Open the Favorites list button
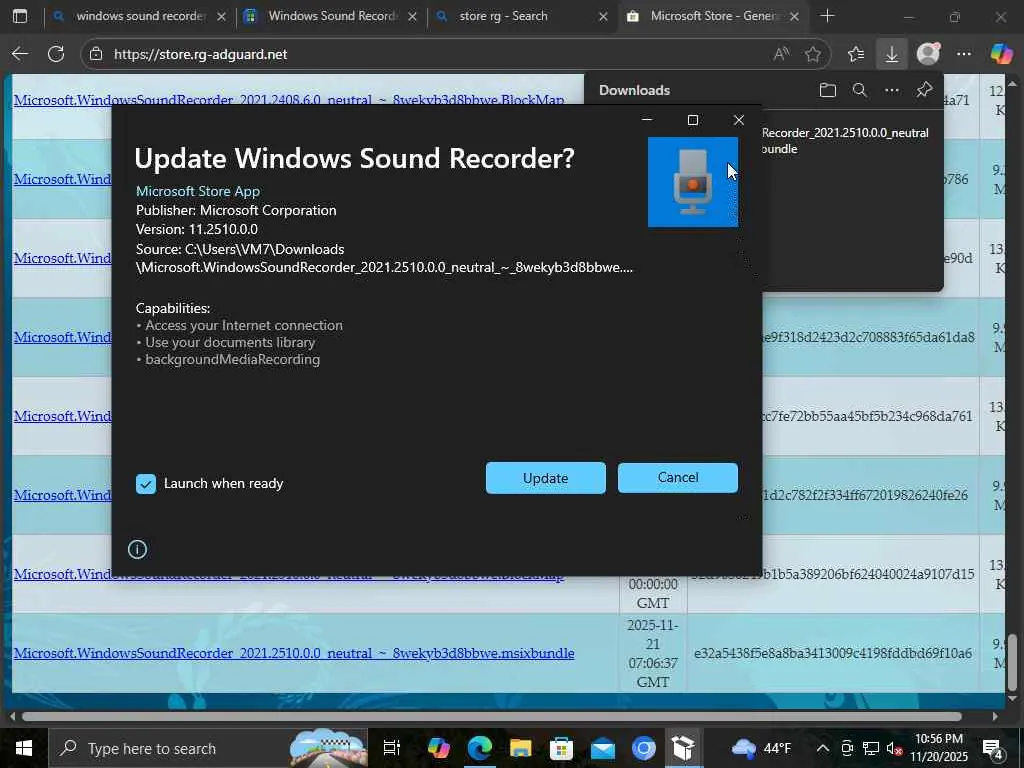 coord(856,54)
